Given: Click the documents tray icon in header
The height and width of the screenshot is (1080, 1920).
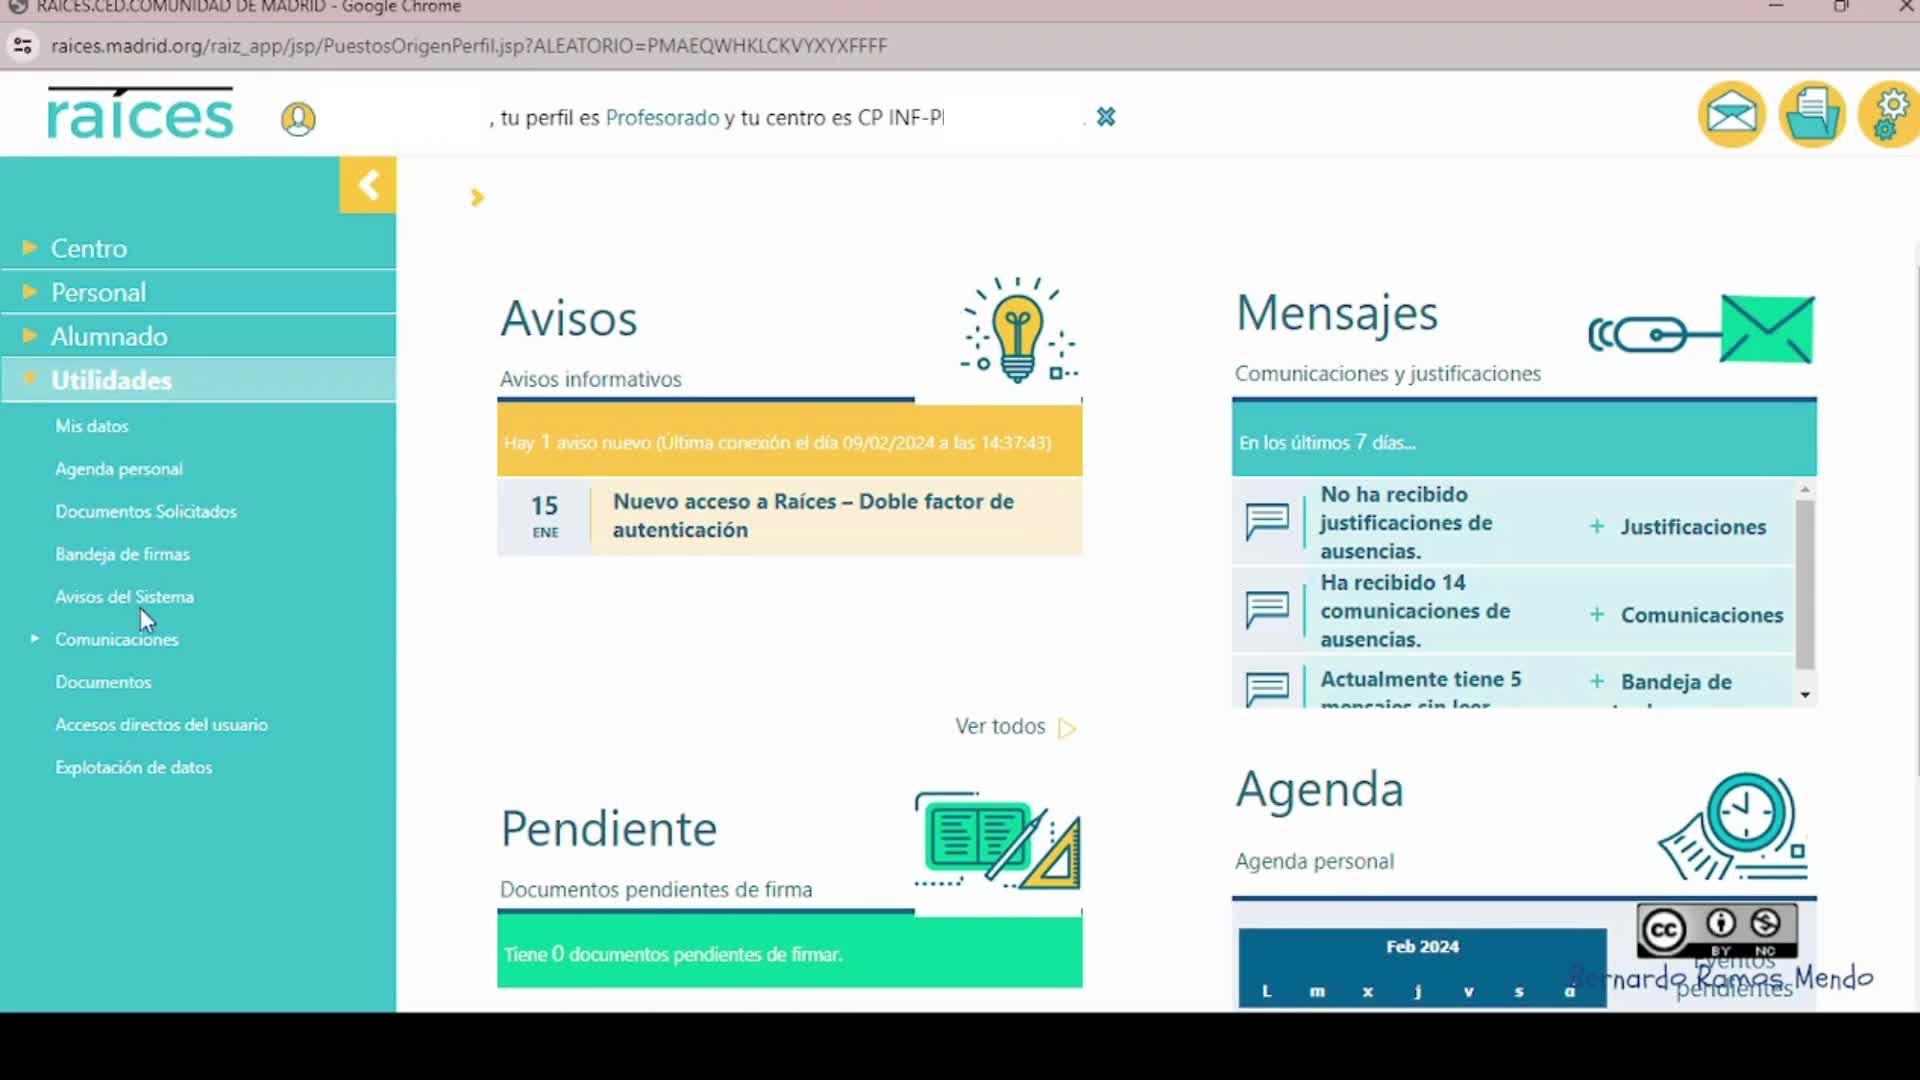Looking at the screenshot, I should 1811,115.
